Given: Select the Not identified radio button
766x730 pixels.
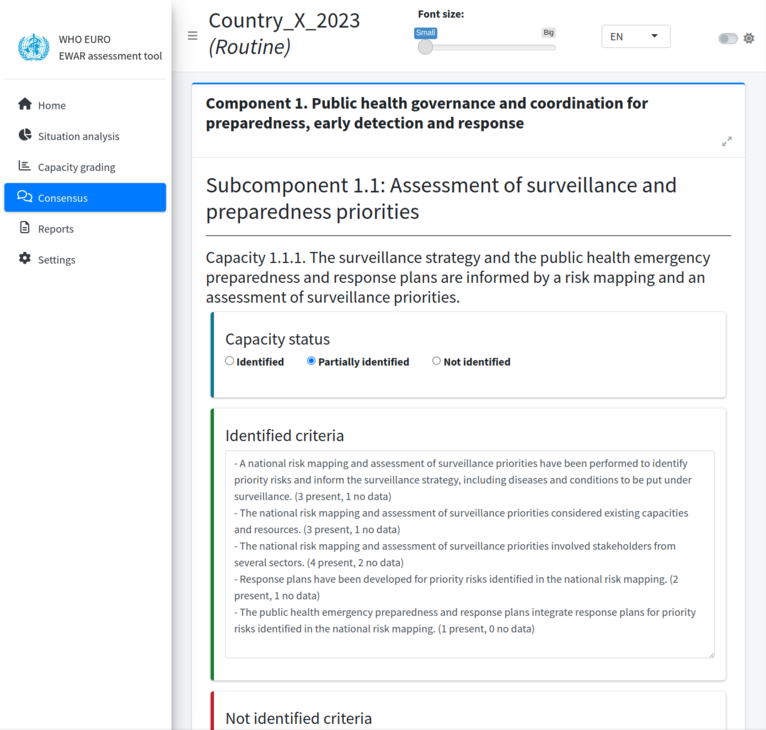Looking at the screenshot, I should click(436, 361).
